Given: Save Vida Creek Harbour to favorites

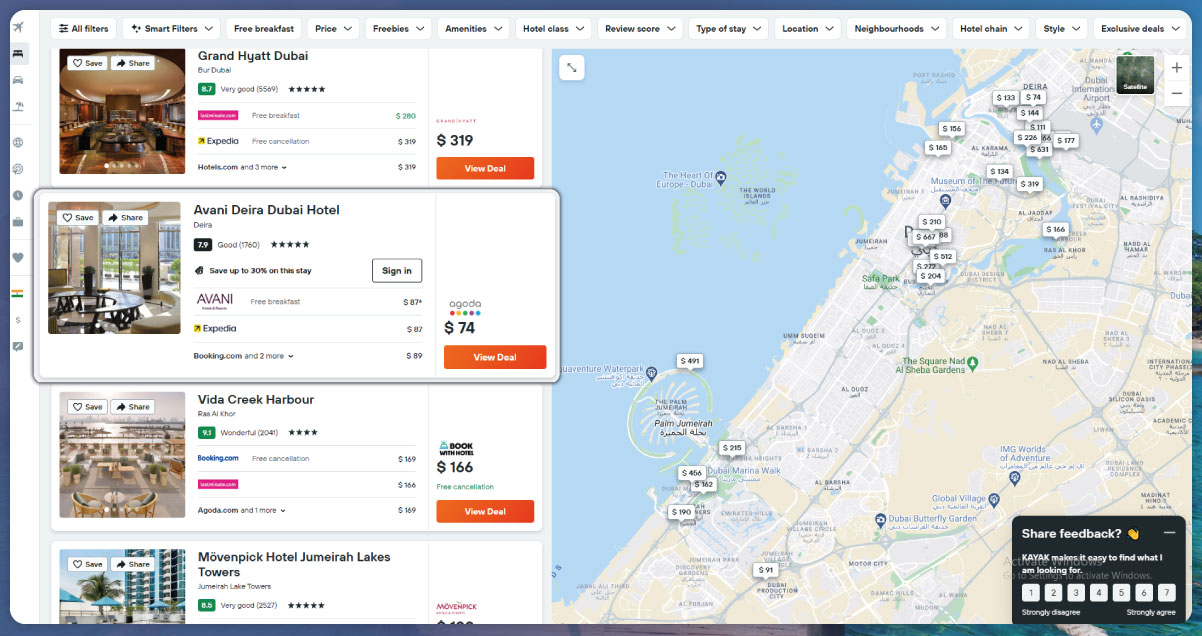Looking at the screenshot, I should coord(87,407).
